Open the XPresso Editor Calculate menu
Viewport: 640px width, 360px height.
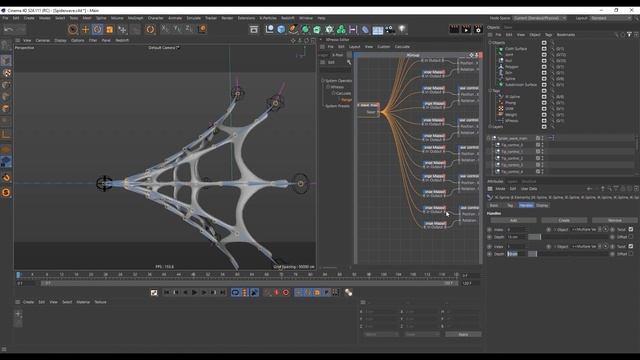402,47
